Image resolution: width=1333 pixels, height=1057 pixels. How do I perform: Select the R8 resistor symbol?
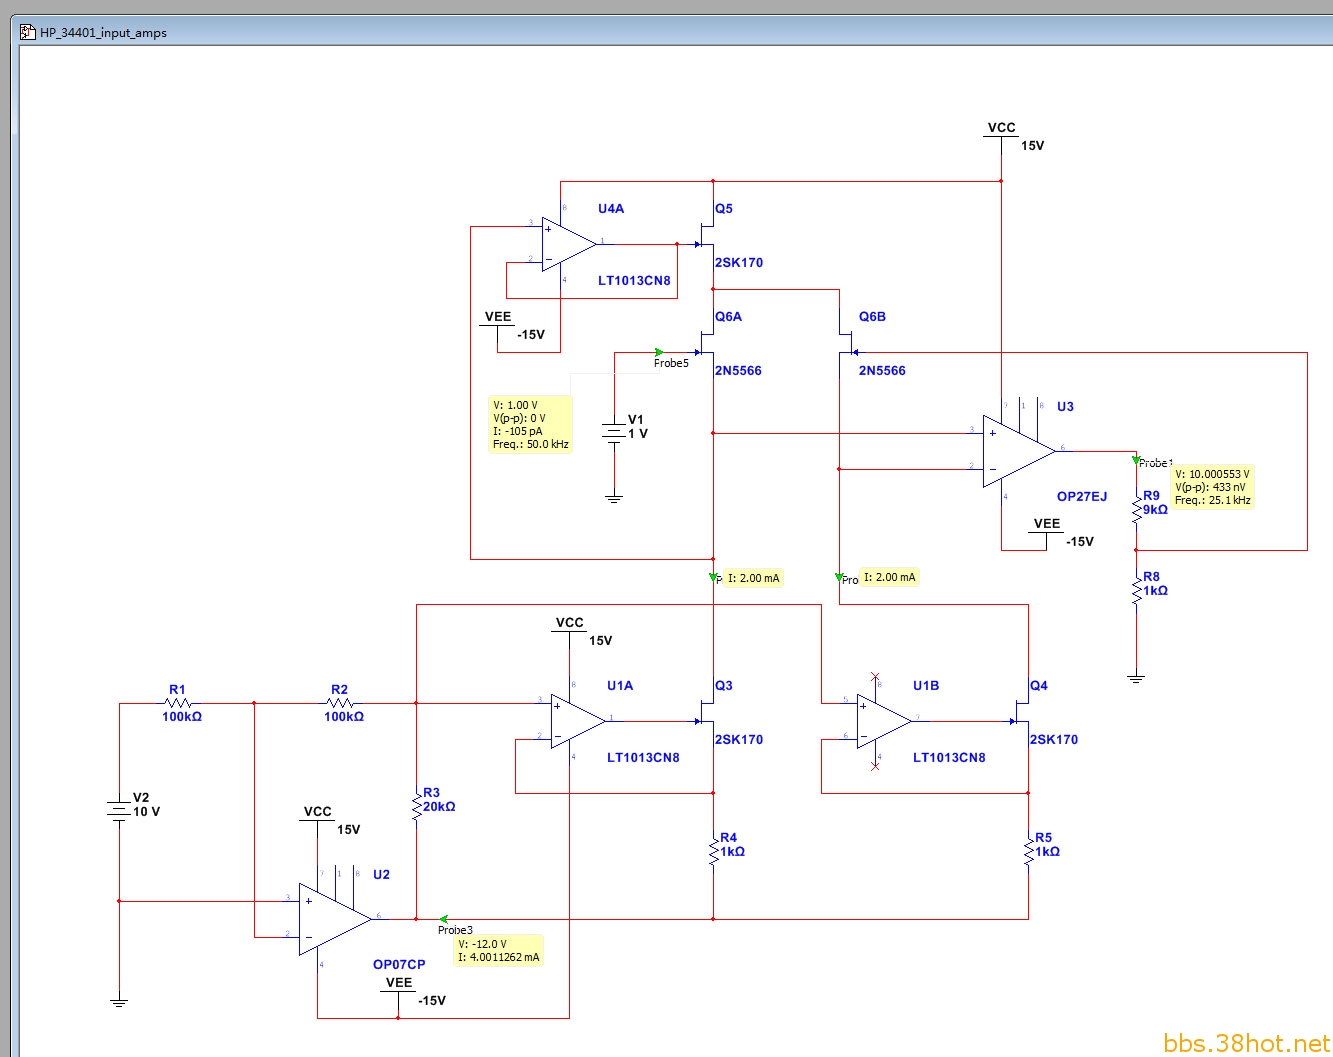pos(1136,589)
